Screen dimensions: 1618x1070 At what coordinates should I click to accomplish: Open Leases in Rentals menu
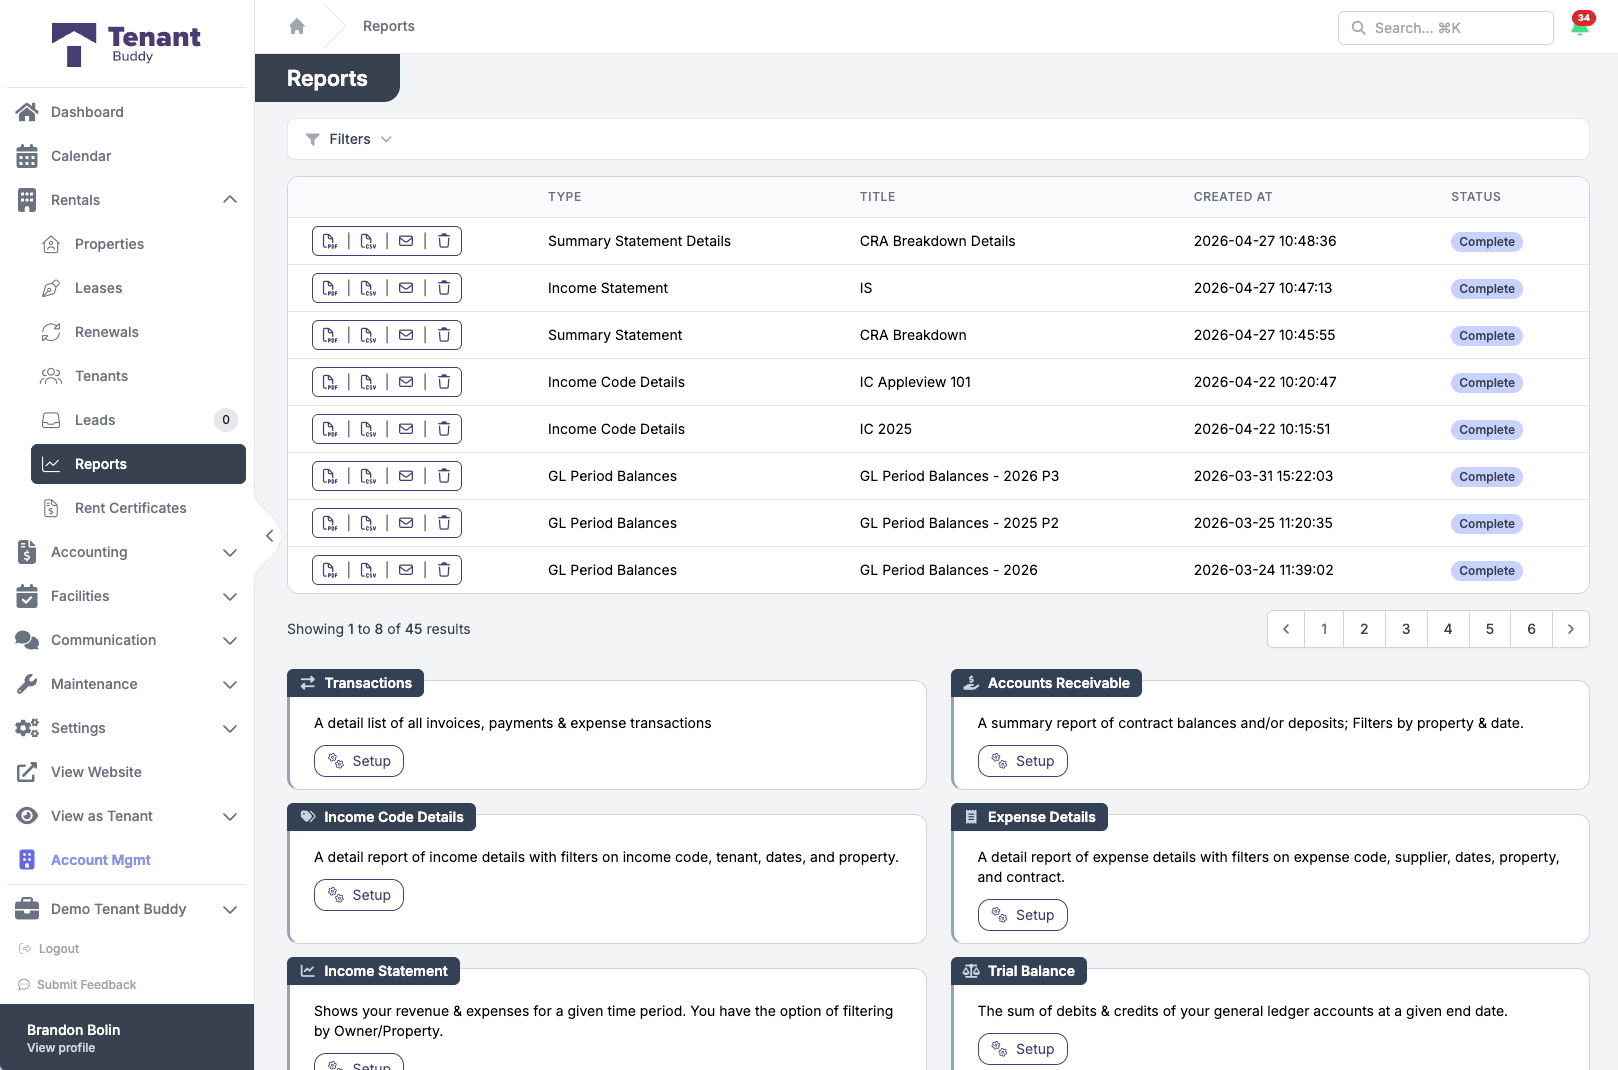coord(138,288)
